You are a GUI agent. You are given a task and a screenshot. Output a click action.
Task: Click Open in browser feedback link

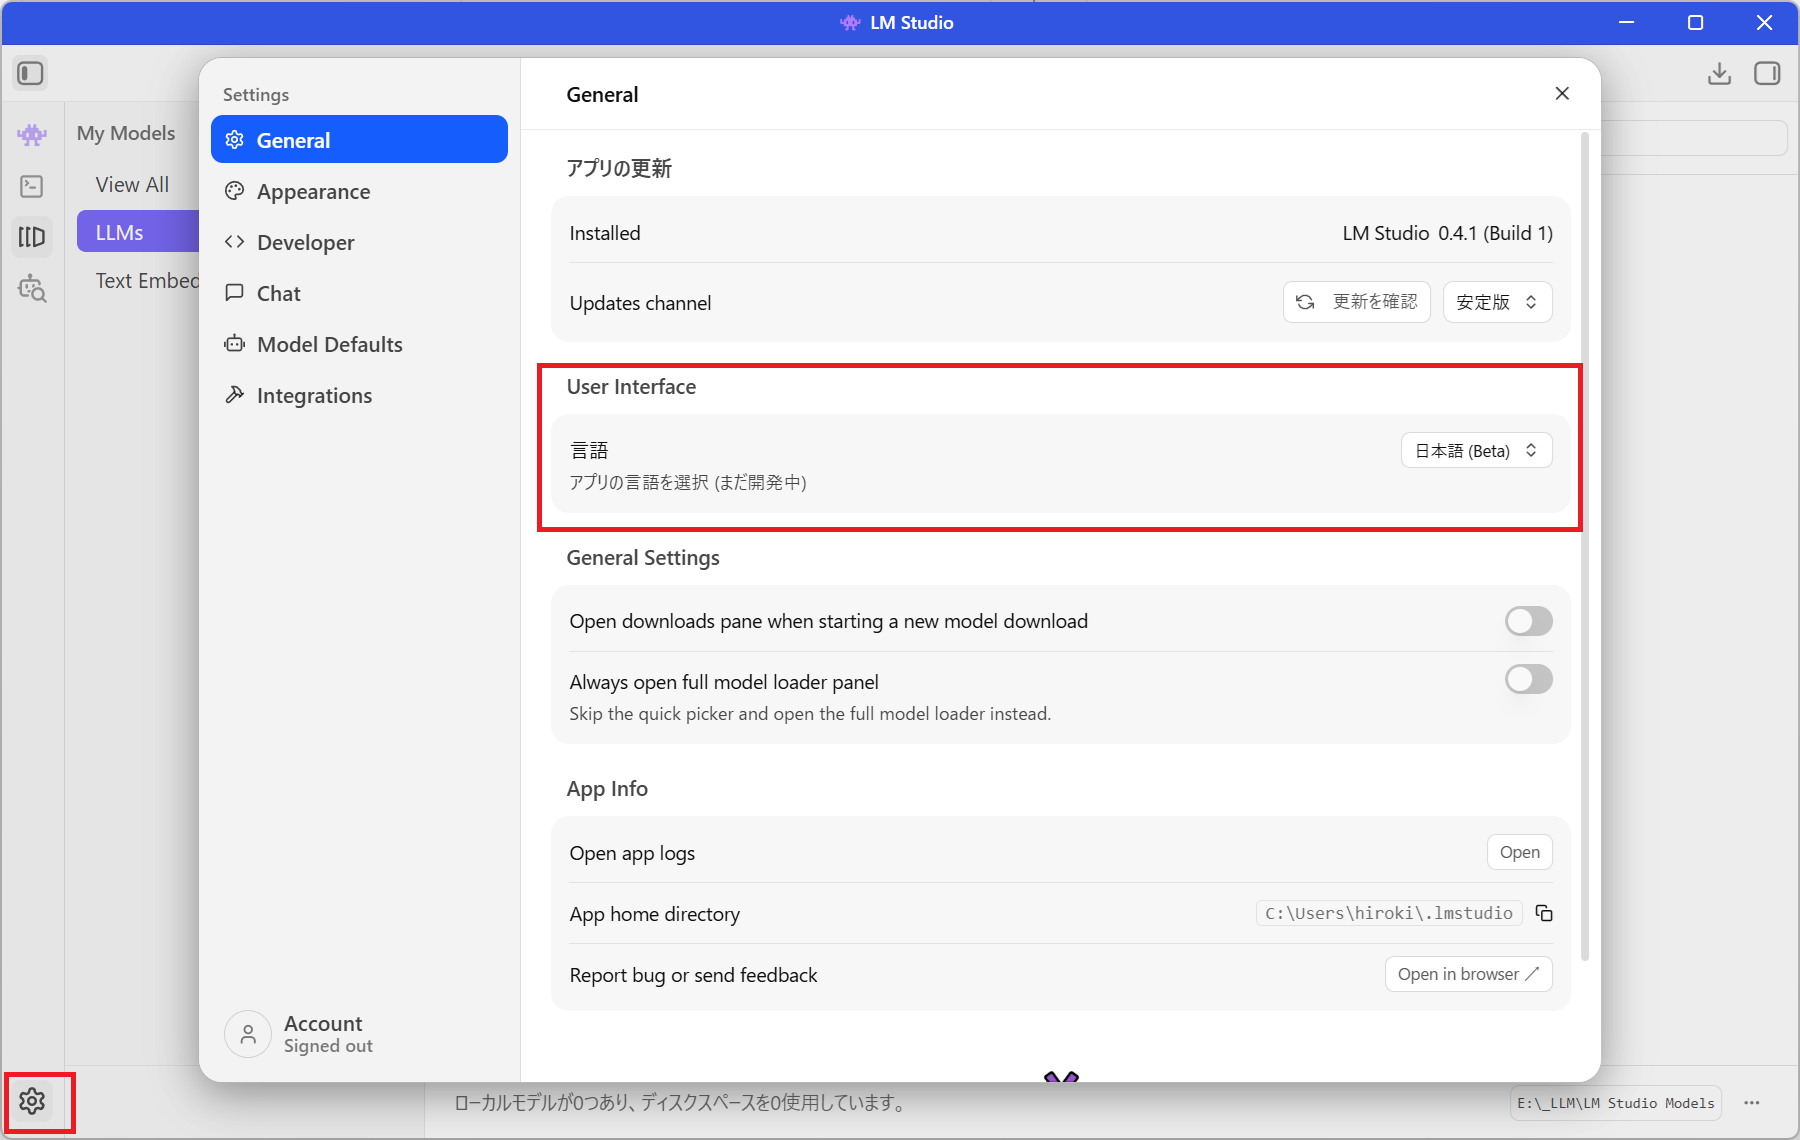1468,974
